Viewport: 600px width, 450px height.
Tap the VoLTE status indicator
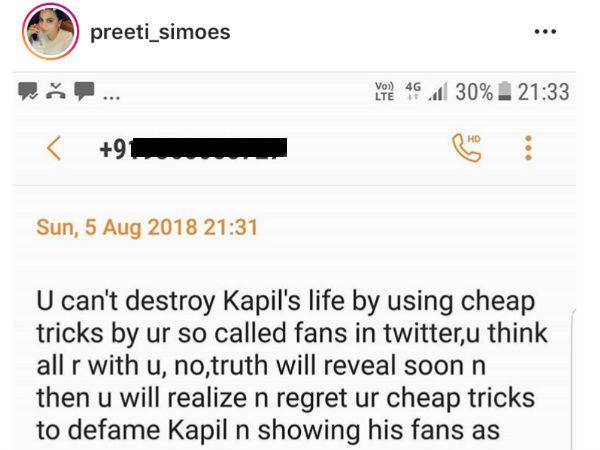coord(383,92)
